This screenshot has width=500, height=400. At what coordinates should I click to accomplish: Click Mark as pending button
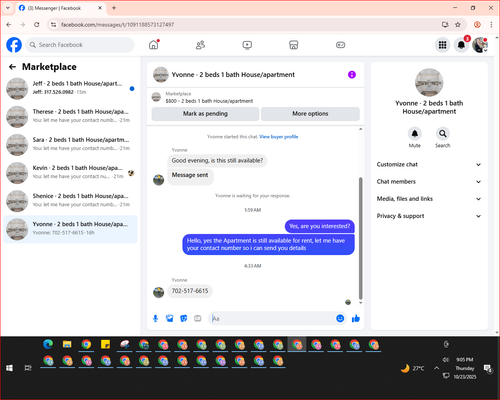click(x=205, y=114)
